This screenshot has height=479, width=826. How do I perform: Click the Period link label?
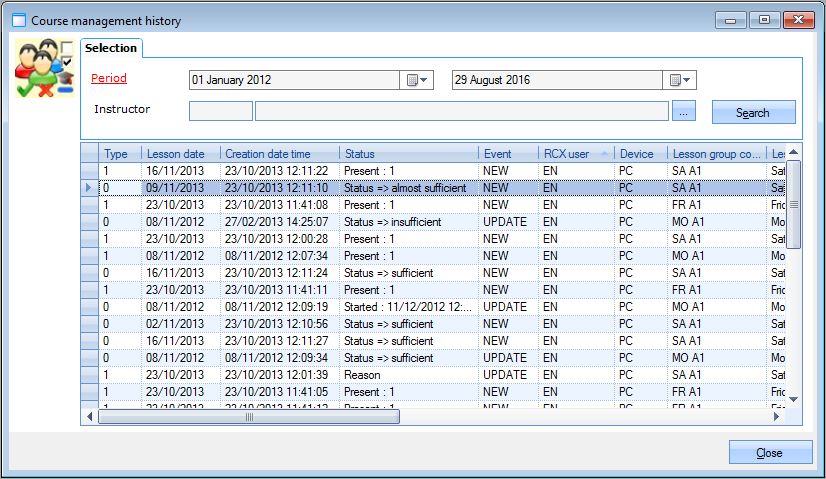pyautogui.click(x=109, y=78)
